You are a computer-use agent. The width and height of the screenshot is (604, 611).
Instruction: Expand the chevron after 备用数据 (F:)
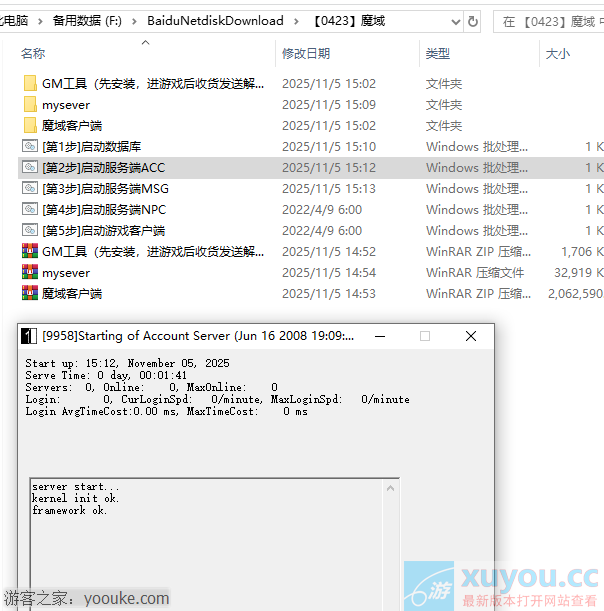coord(134,21)
